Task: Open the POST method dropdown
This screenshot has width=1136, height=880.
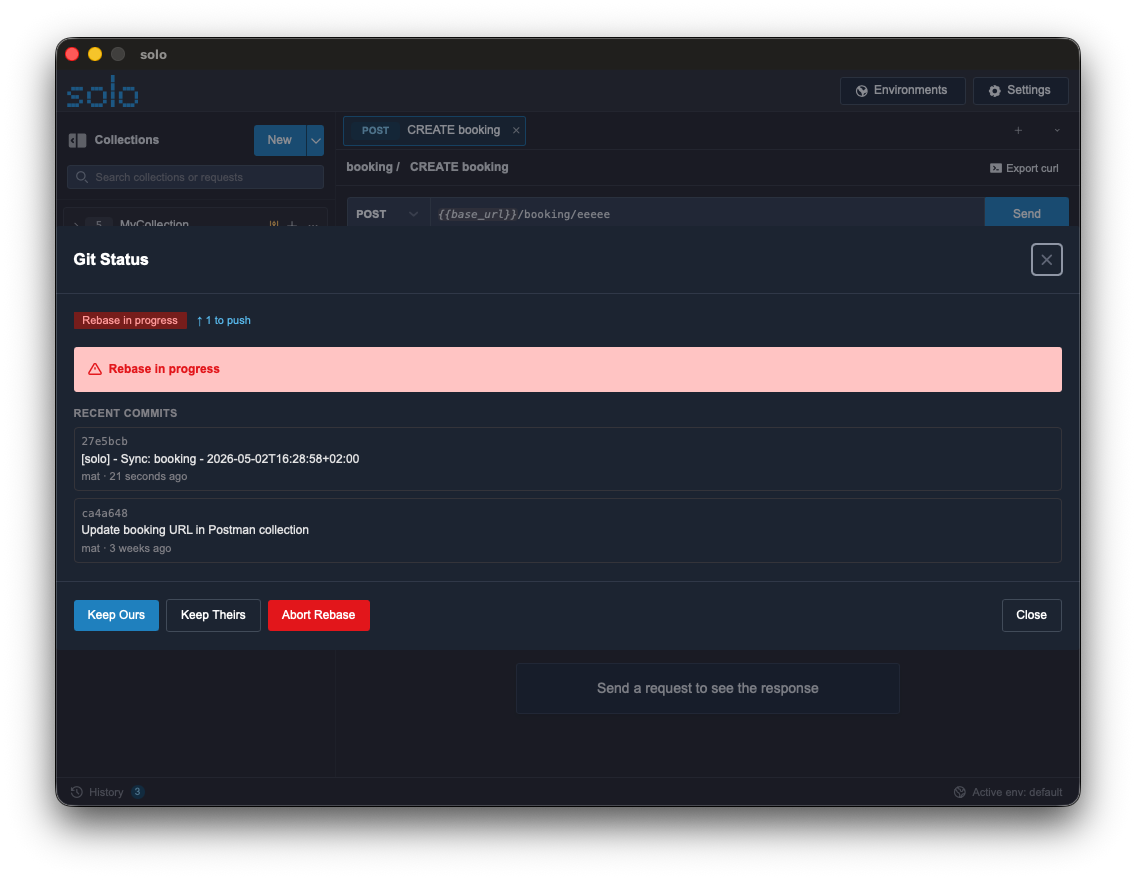Action: 388,214
